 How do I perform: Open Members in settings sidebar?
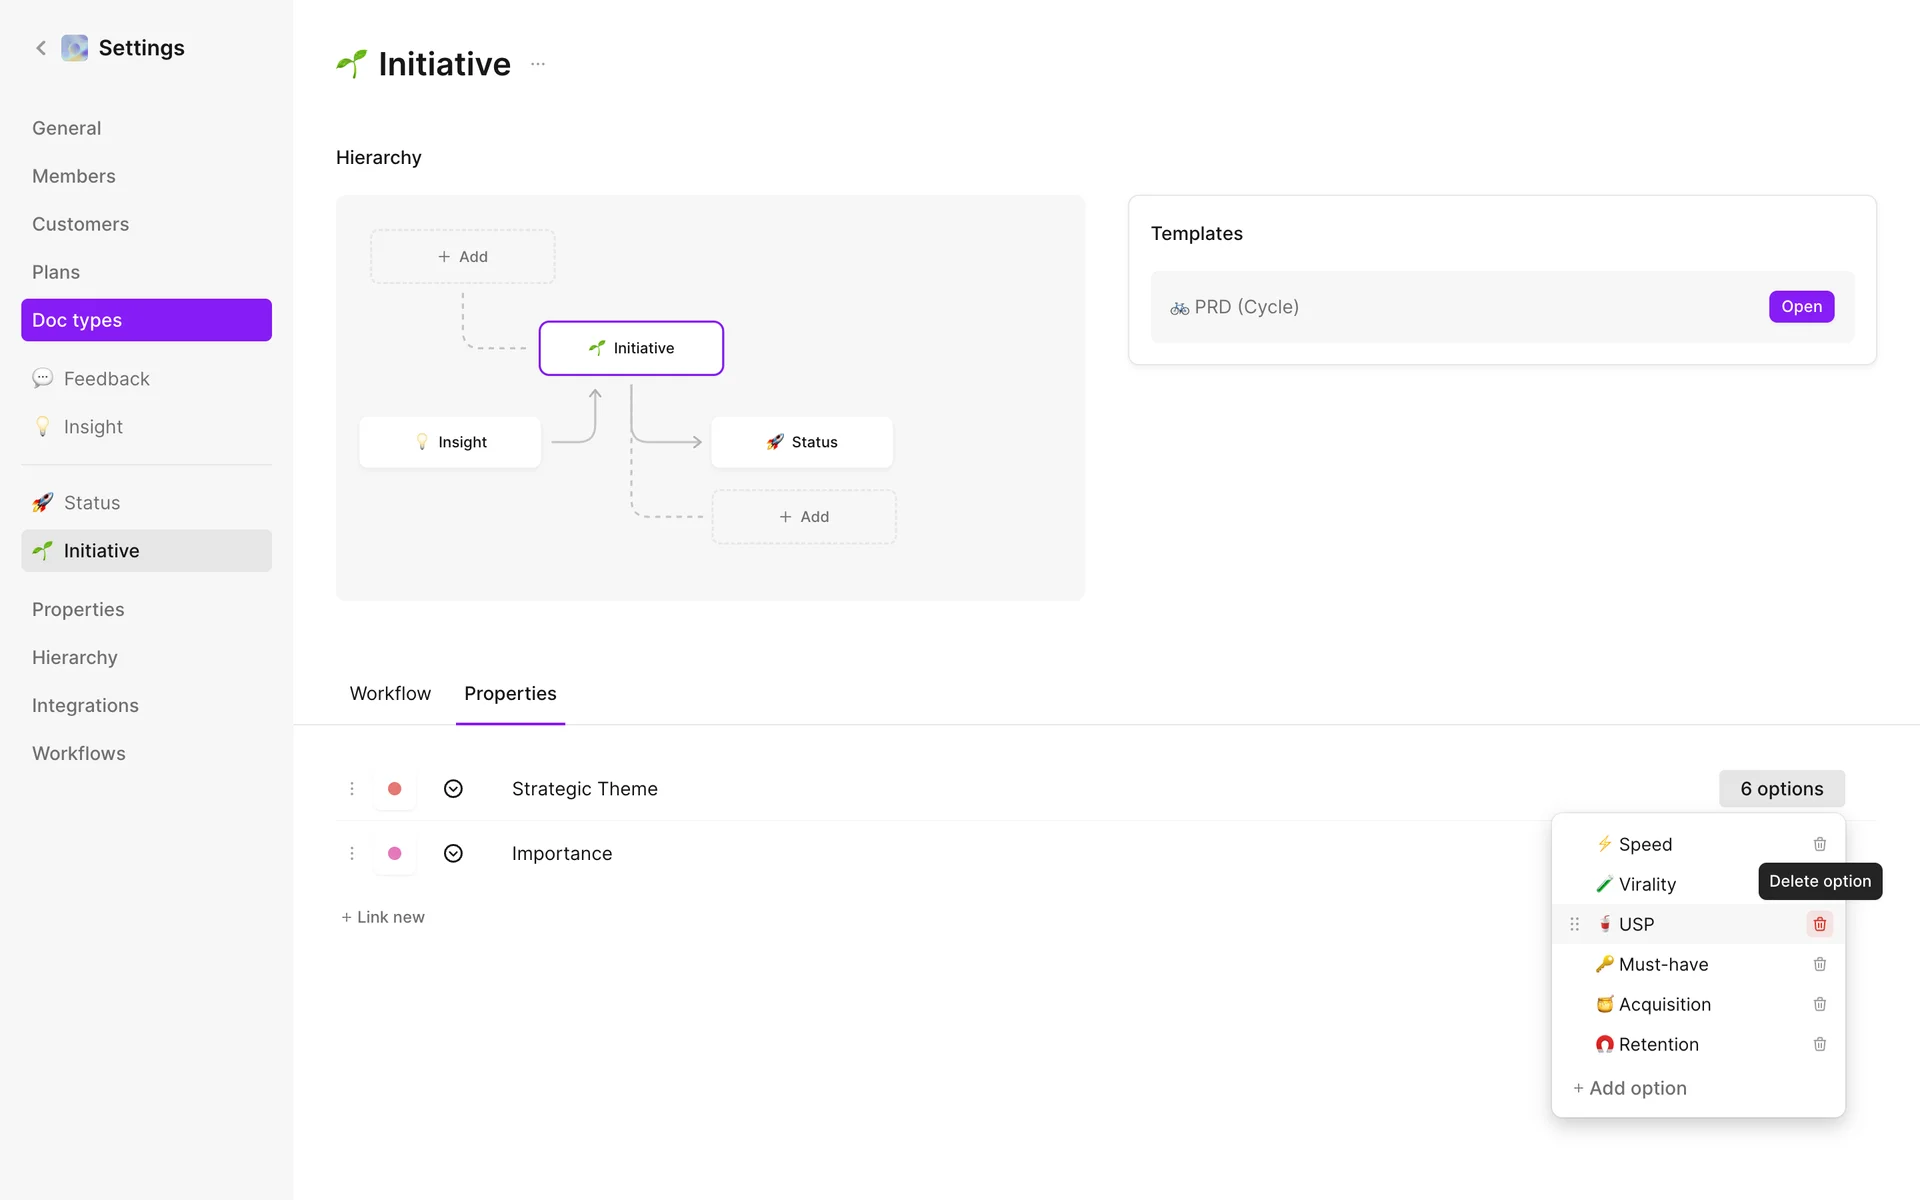click(74, 176)
